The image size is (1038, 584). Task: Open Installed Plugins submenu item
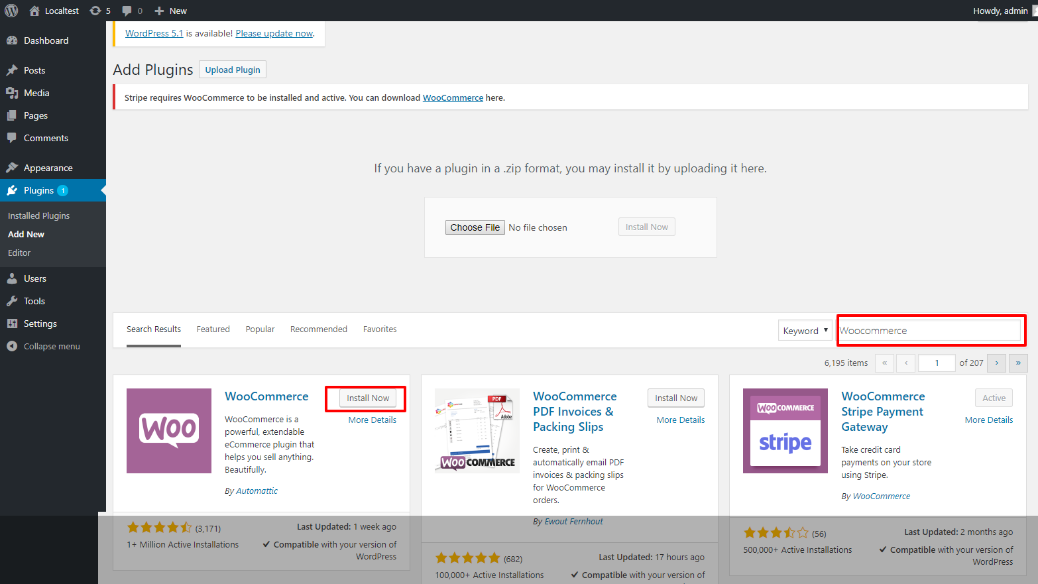point(38,216)
